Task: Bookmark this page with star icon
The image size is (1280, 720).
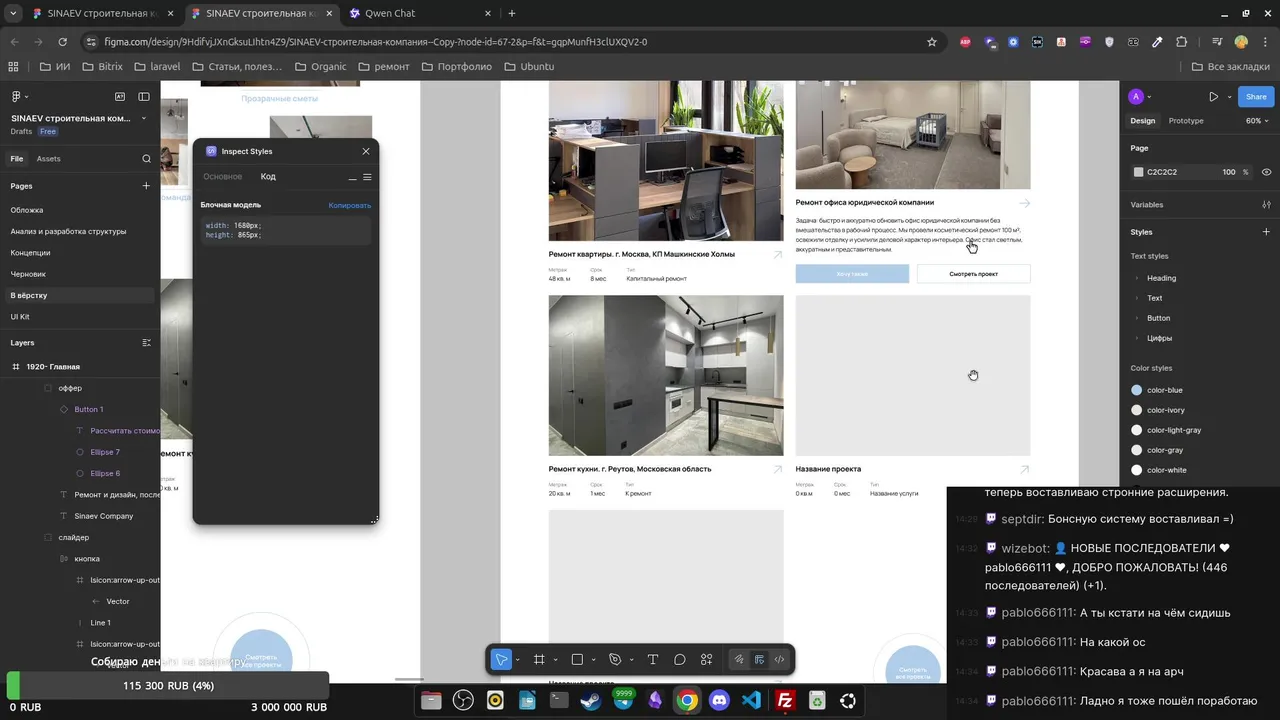Action: (932, 42)
